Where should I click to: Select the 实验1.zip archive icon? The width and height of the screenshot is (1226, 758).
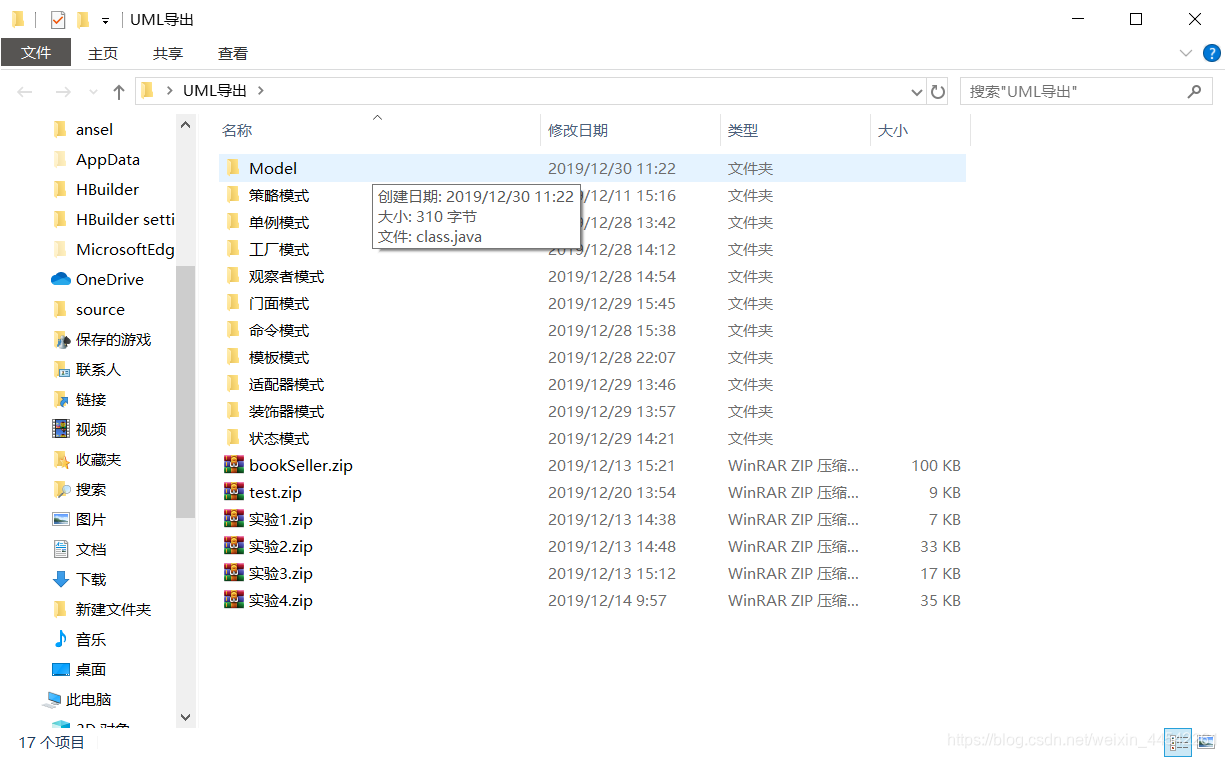pyautogui.click(x=234, y=519)
